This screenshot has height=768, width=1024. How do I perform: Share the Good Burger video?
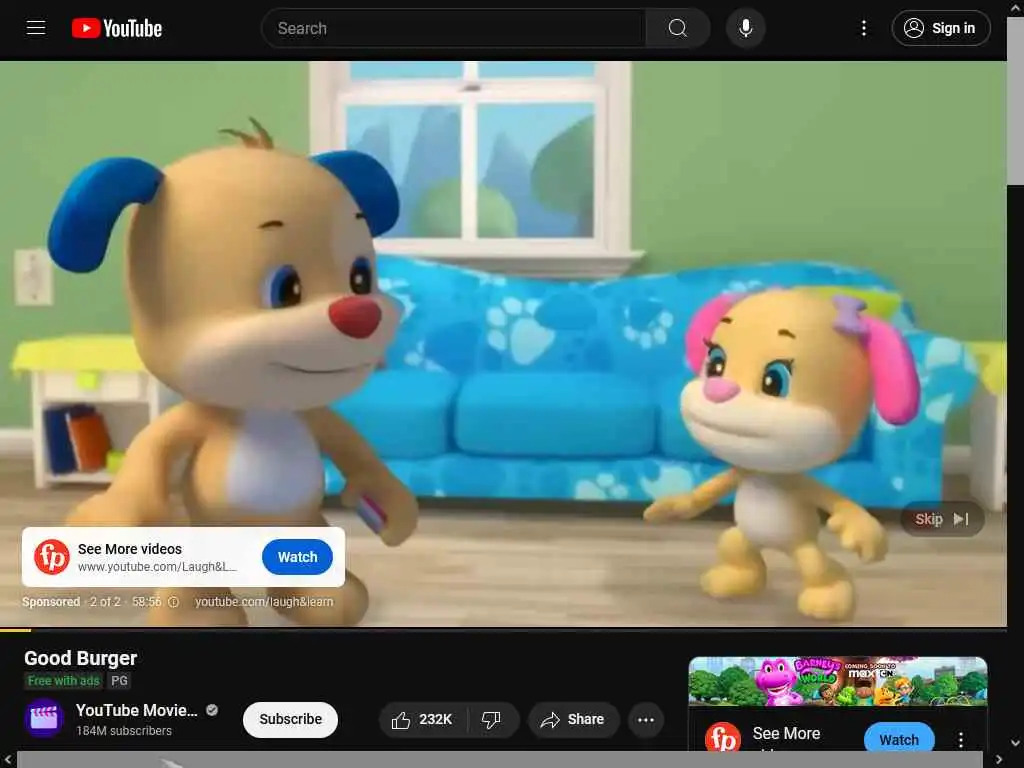[x=573, y=720]
